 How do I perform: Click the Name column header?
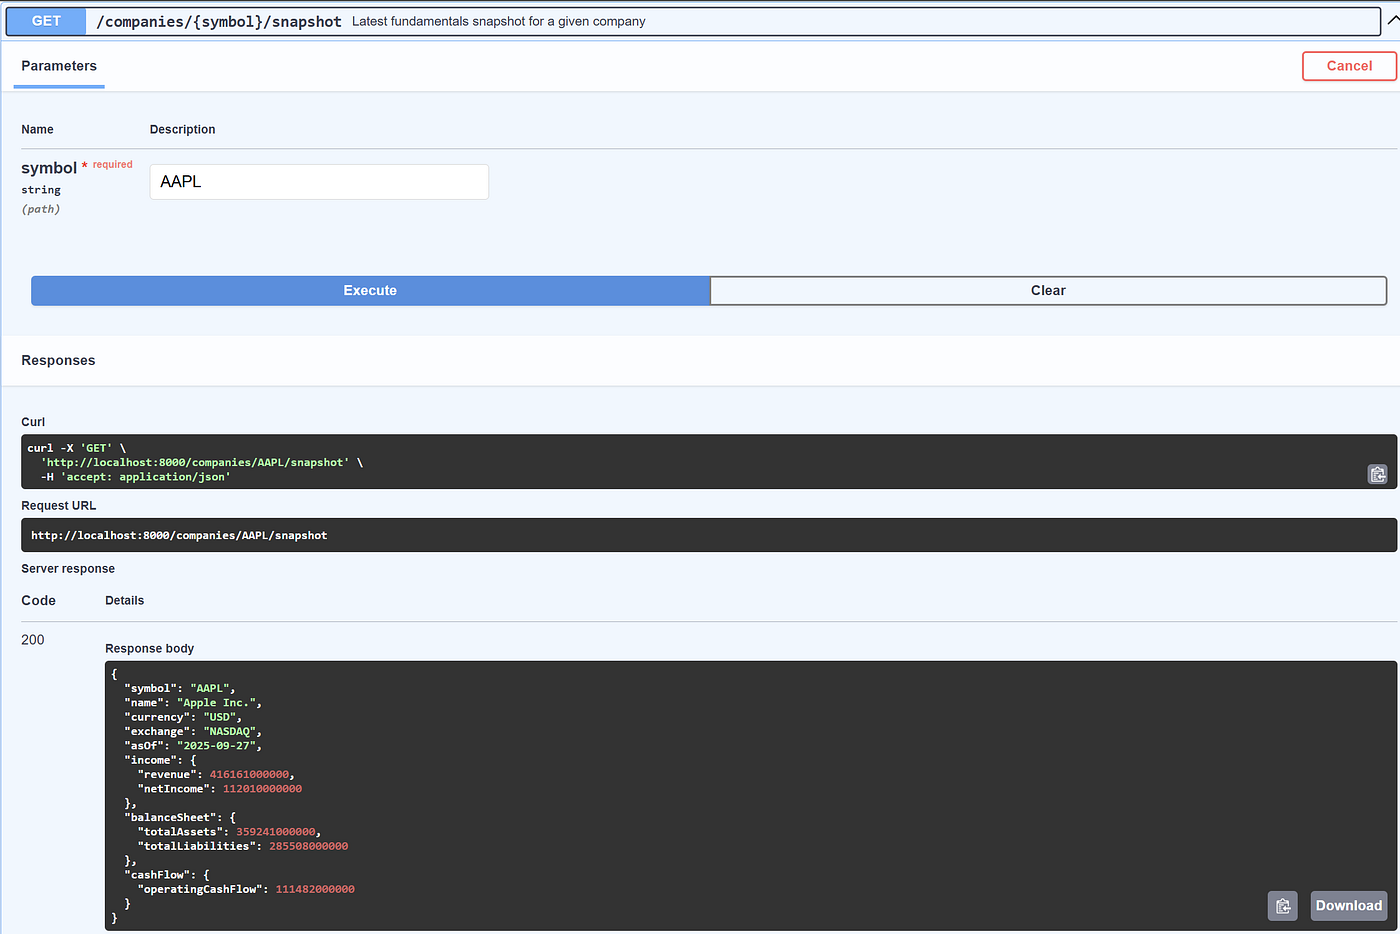pos(37,130)
